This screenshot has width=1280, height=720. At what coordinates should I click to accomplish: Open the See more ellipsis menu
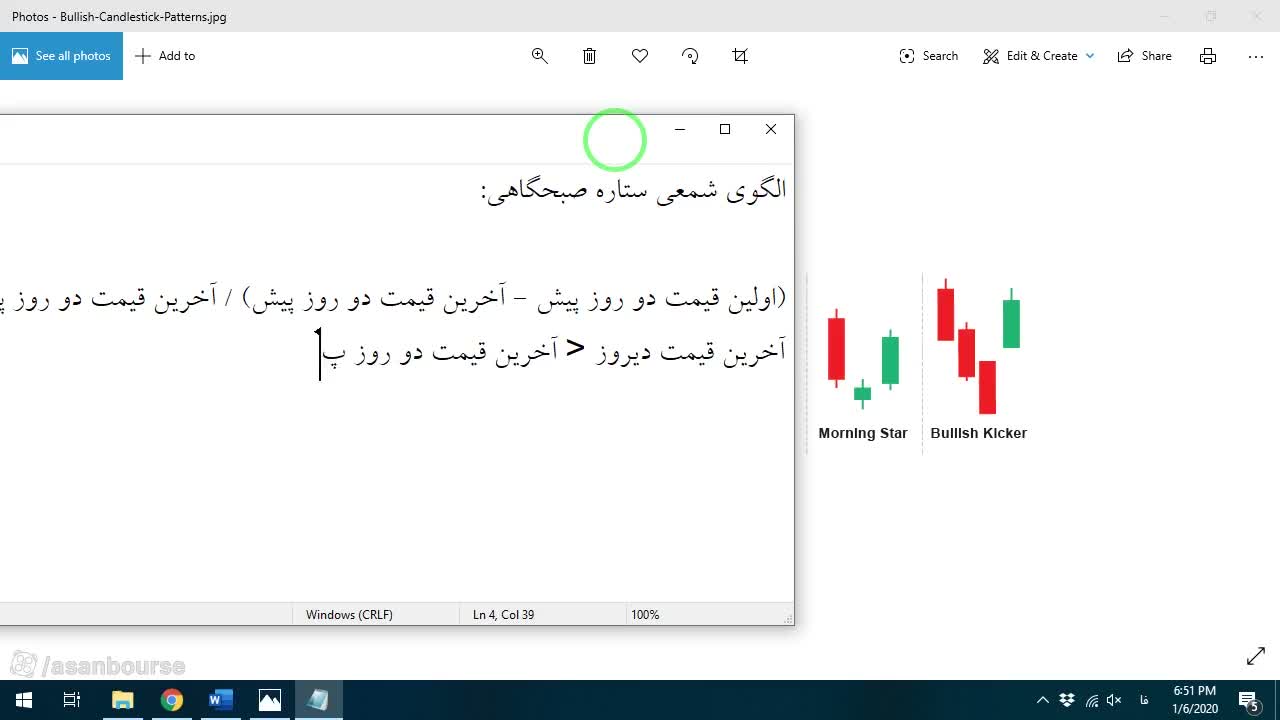(1256, 56)
